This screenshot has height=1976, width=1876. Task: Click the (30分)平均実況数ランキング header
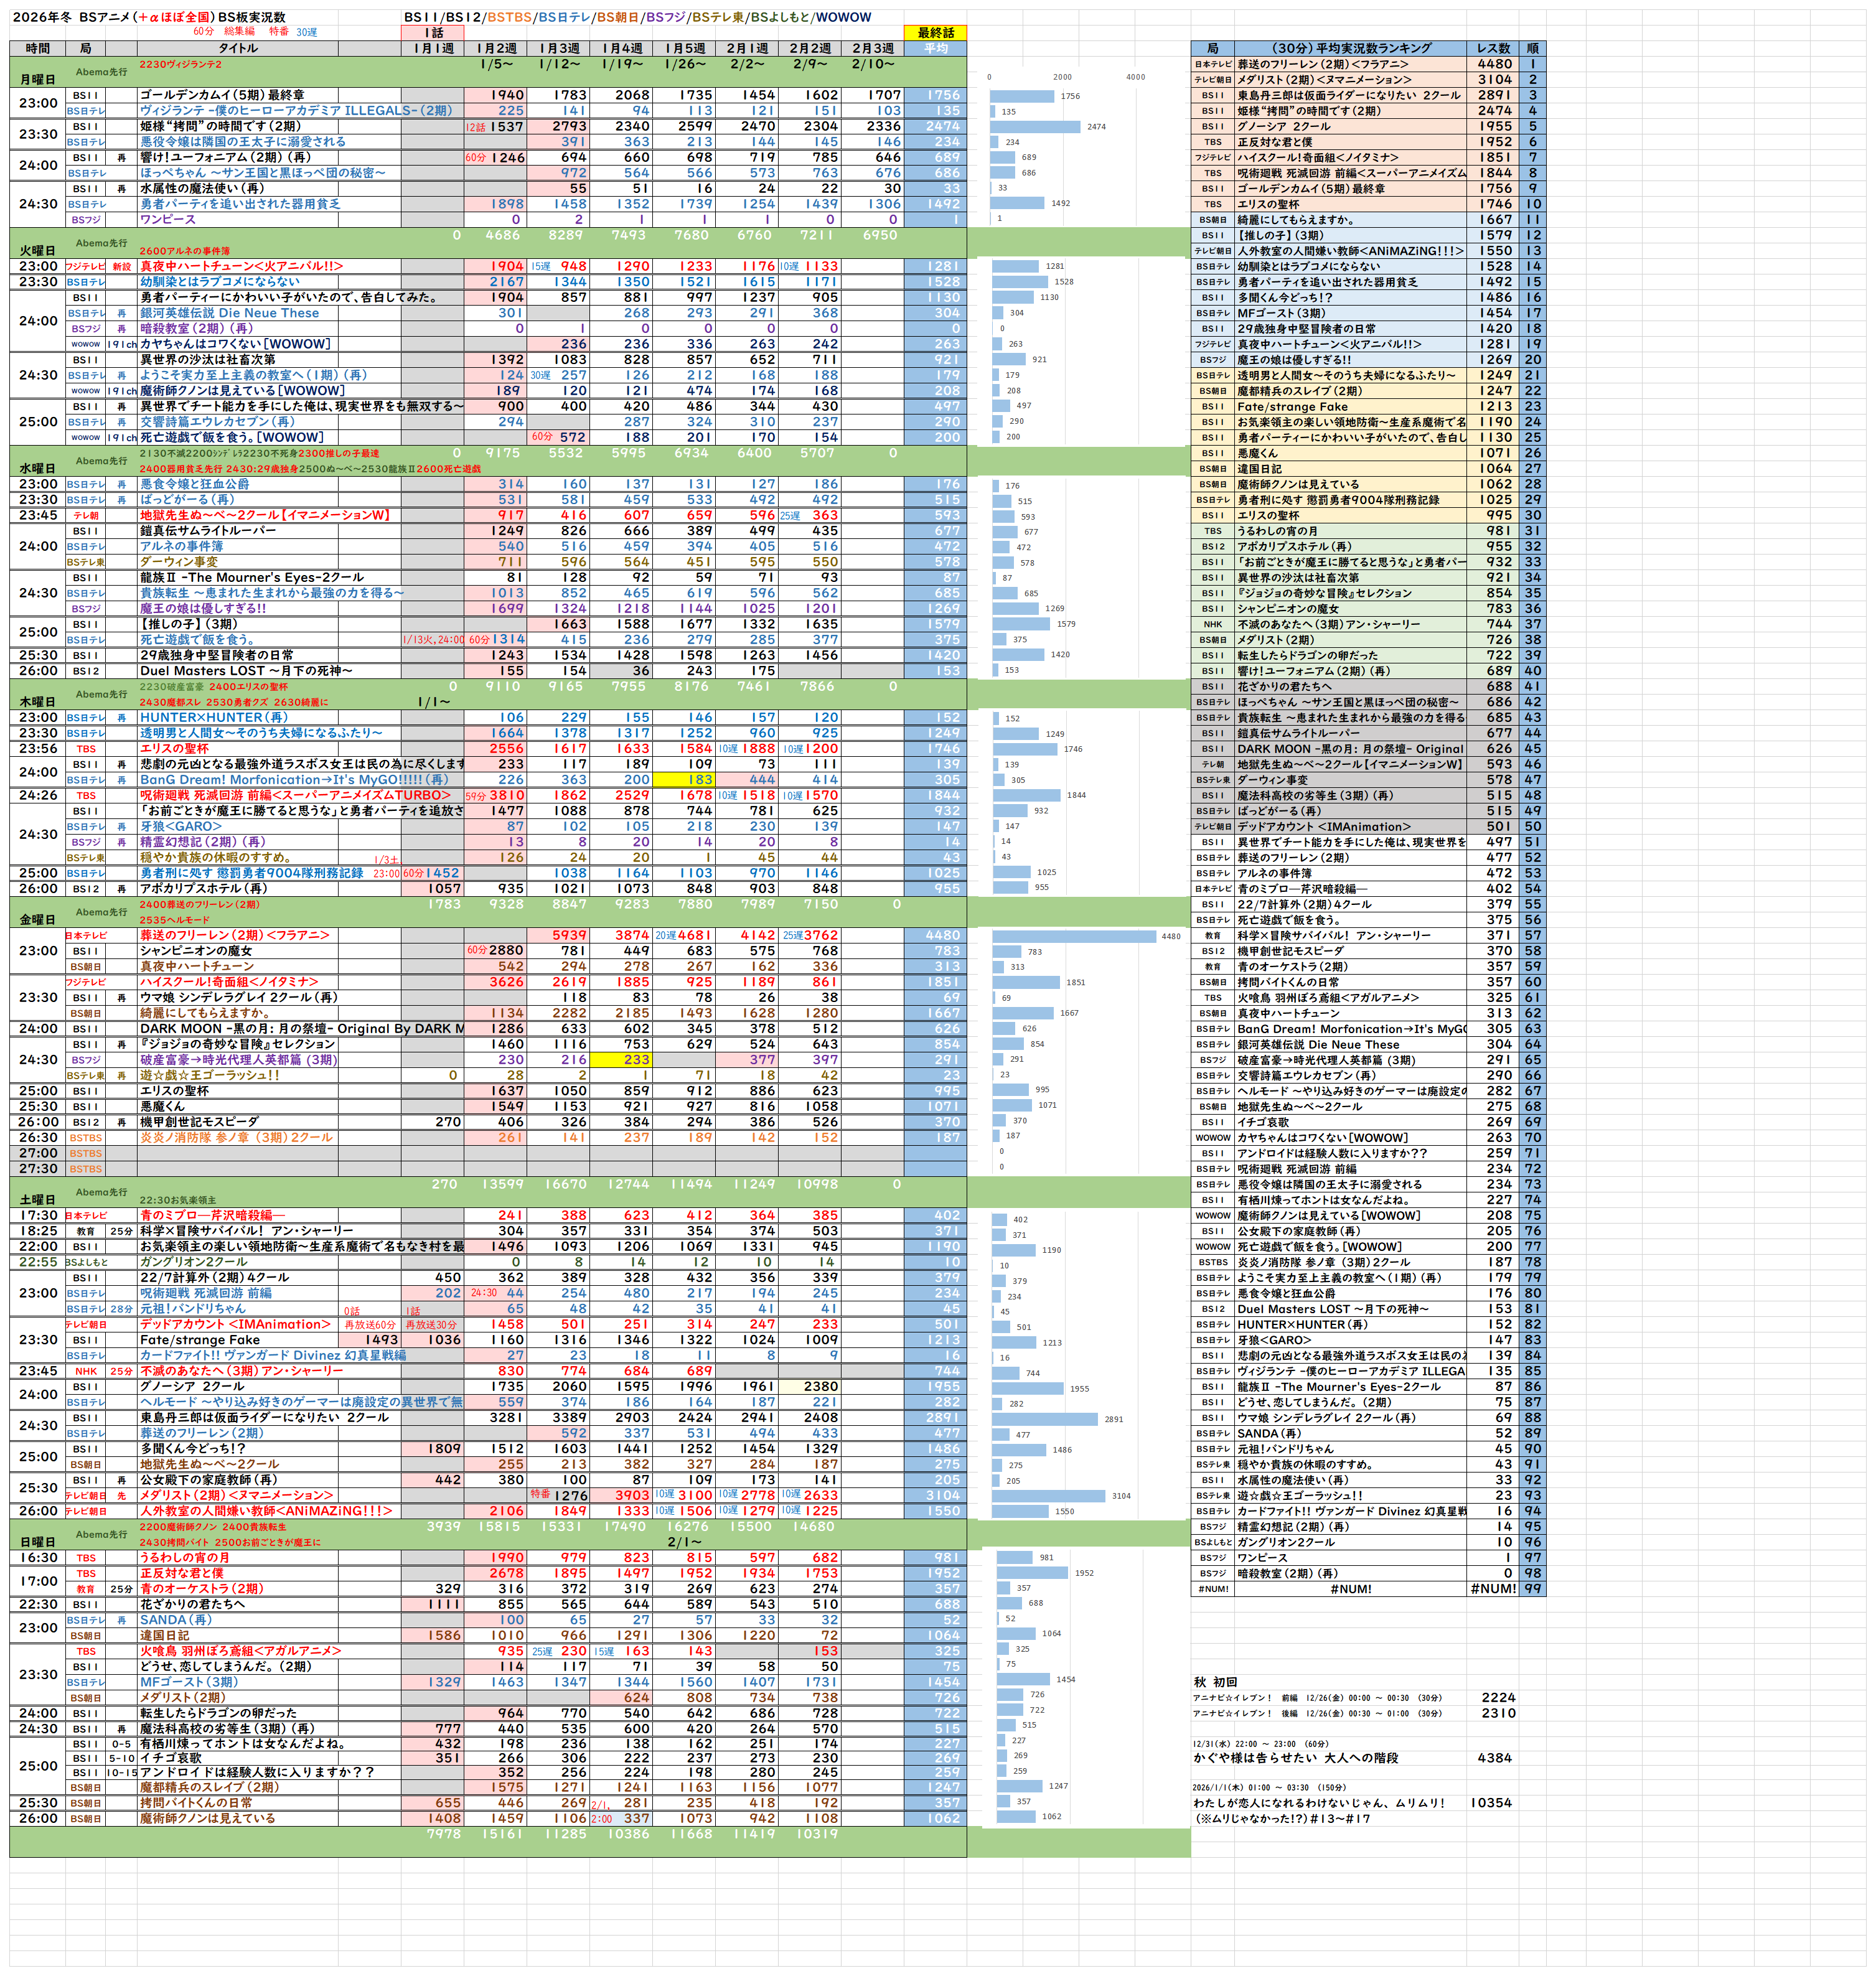[x=1350, y=48]
